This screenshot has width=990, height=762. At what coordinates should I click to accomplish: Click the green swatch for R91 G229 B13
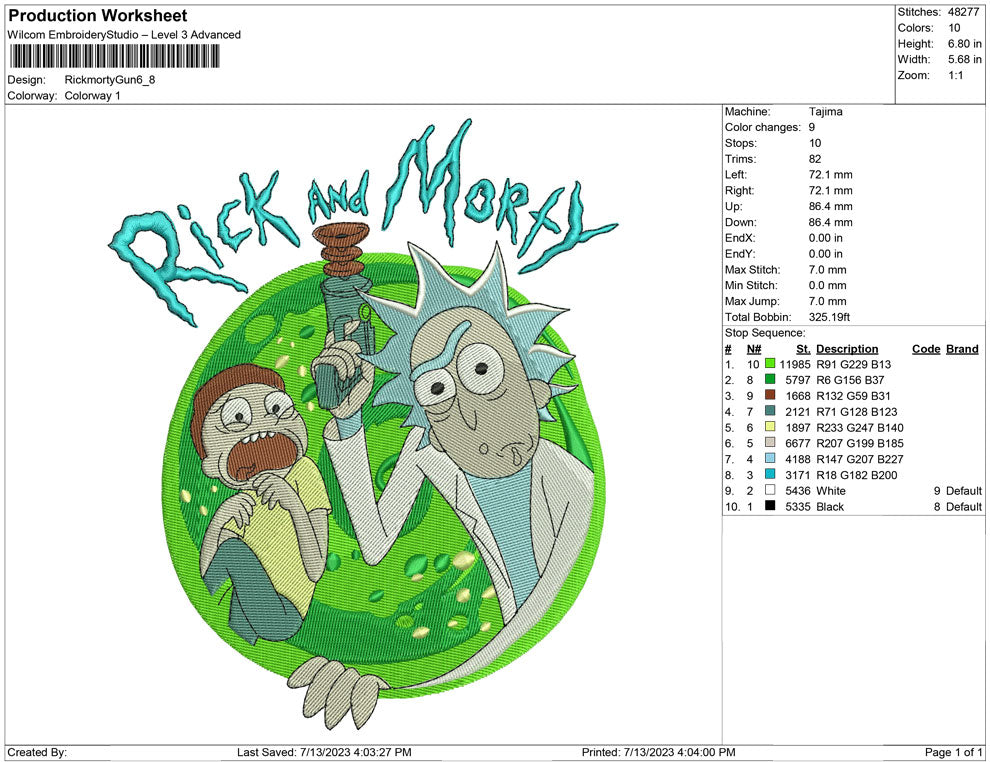point(770,364)
